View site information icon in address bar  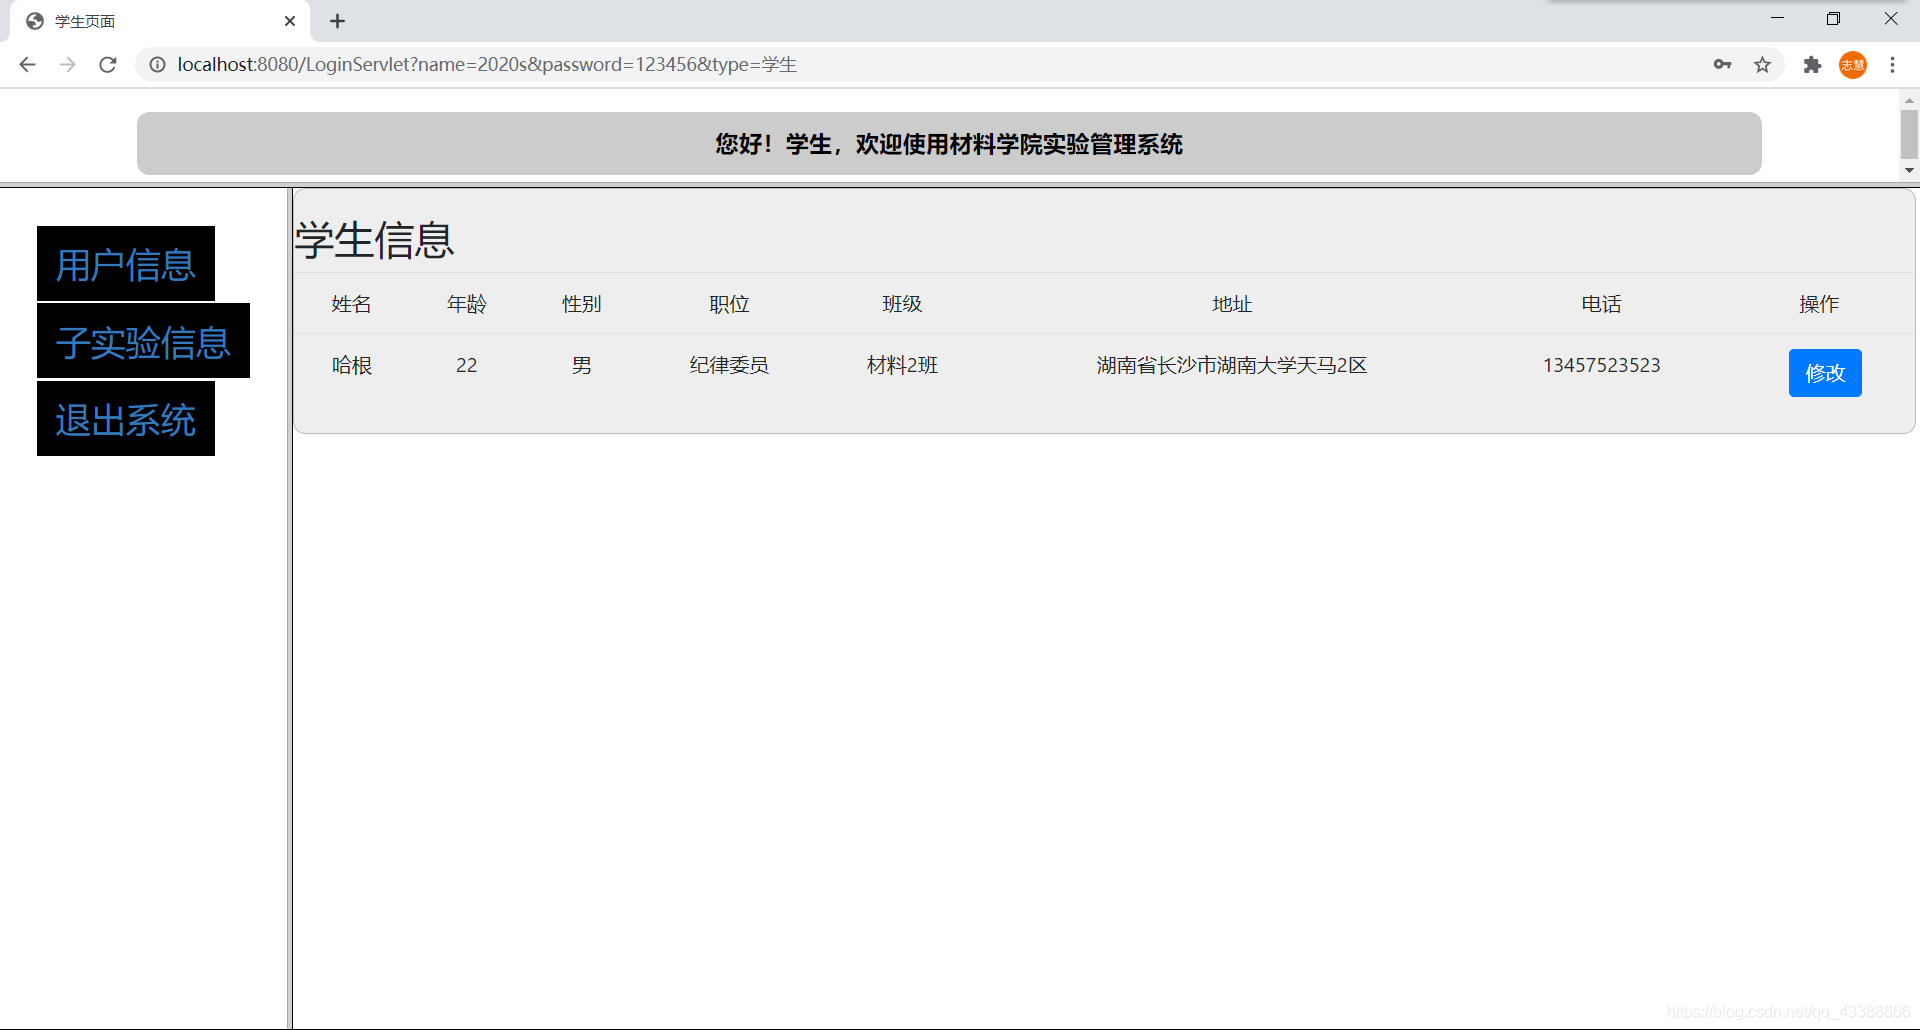click(x=157, y=65)
